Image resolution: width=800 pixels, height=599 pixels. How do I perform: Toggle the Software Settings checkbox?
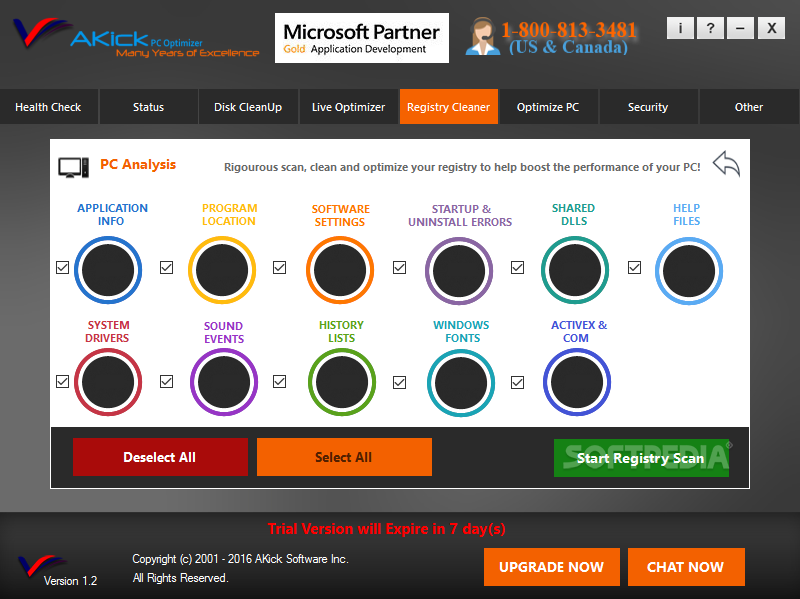click(x=279, y=267)
